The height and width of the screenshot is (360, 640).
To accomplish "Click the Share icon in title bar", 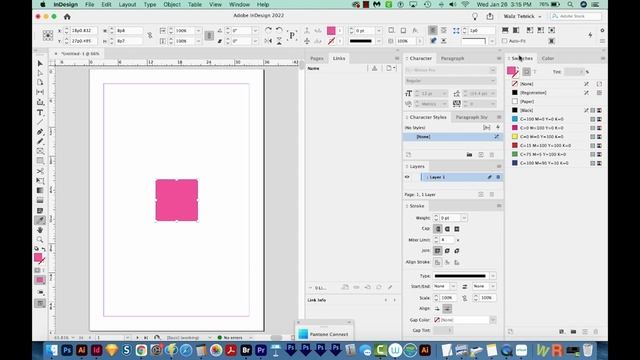I will pos(490,16).
